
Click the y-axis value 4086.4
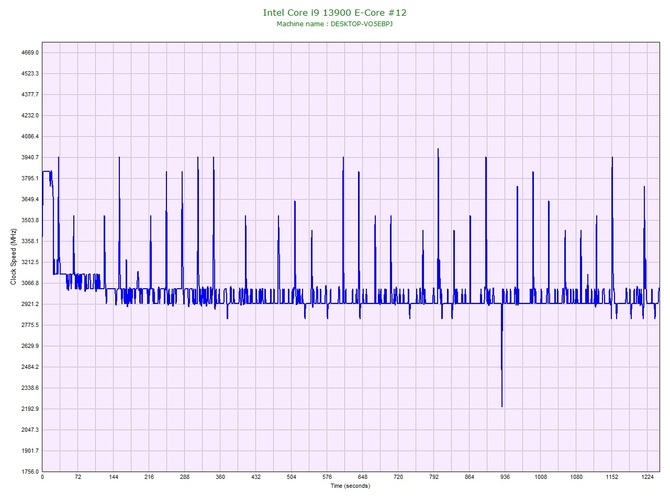click(30, 136)
